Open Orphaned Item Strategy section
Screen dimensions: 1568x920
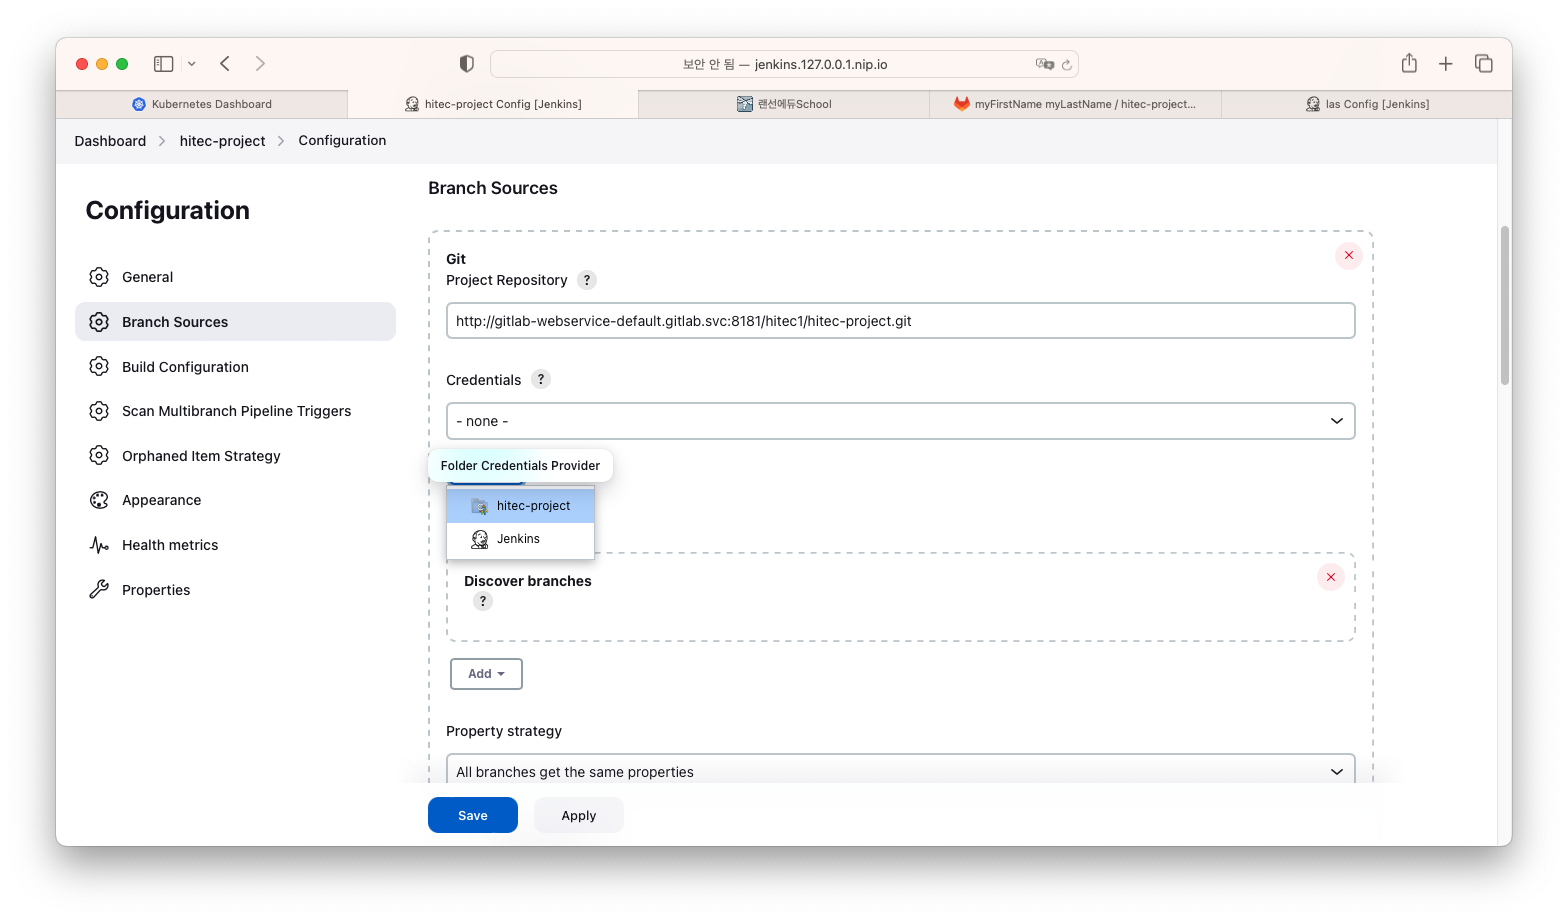pyautogui.click(x=235, y=456)
